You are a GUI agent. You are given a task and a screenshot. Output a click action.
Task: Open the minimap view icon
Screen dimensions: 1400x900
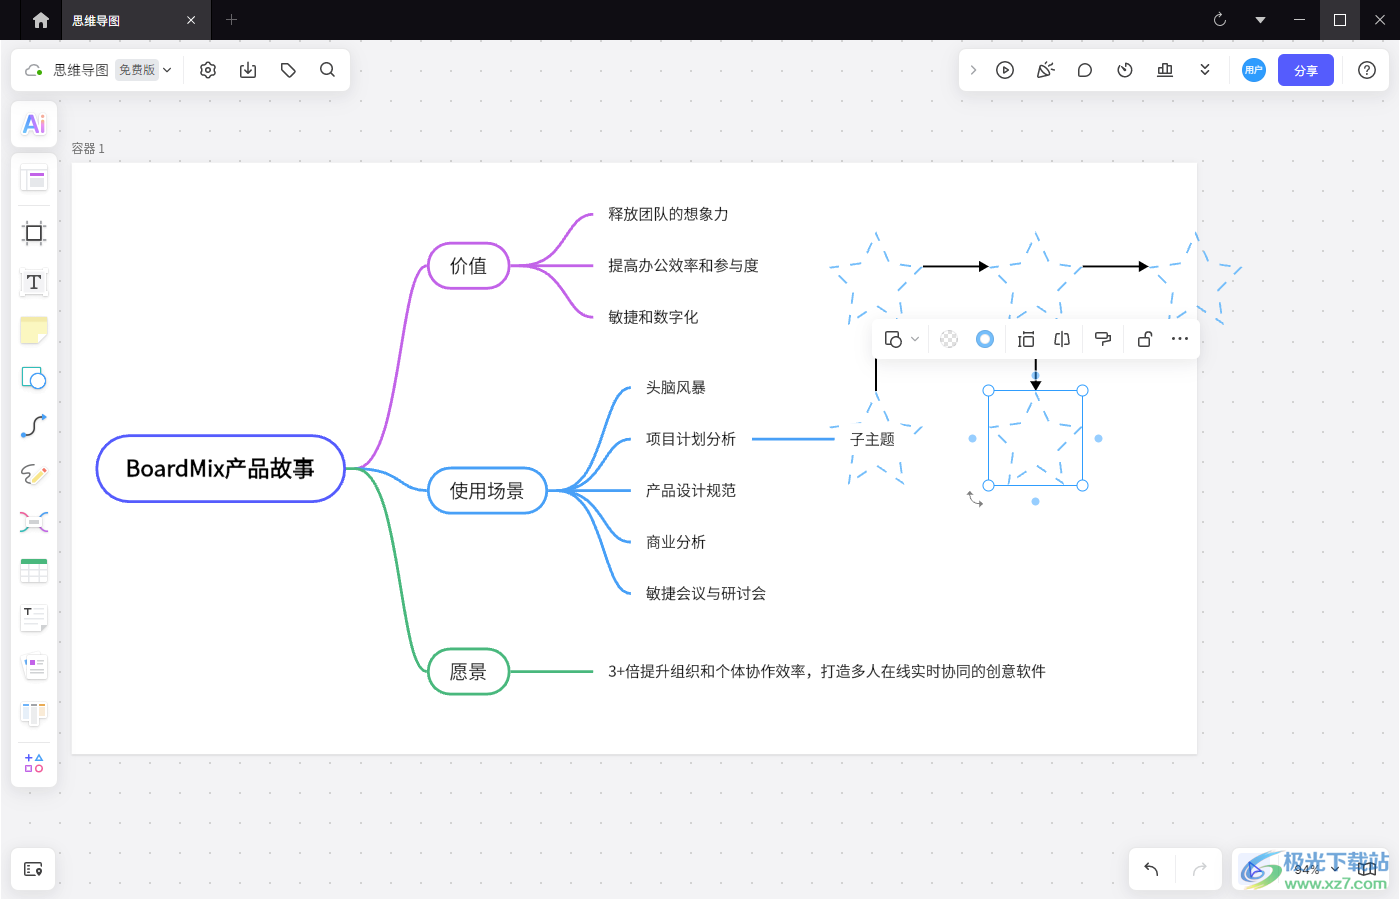[1367, 869]
